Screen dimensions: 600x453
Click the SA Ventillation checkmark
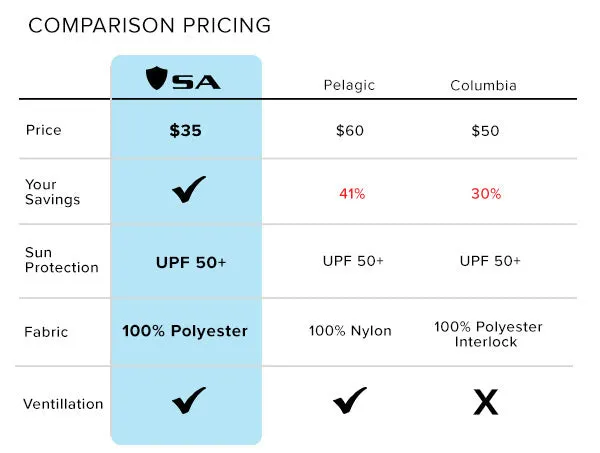[x=189, y=400]
